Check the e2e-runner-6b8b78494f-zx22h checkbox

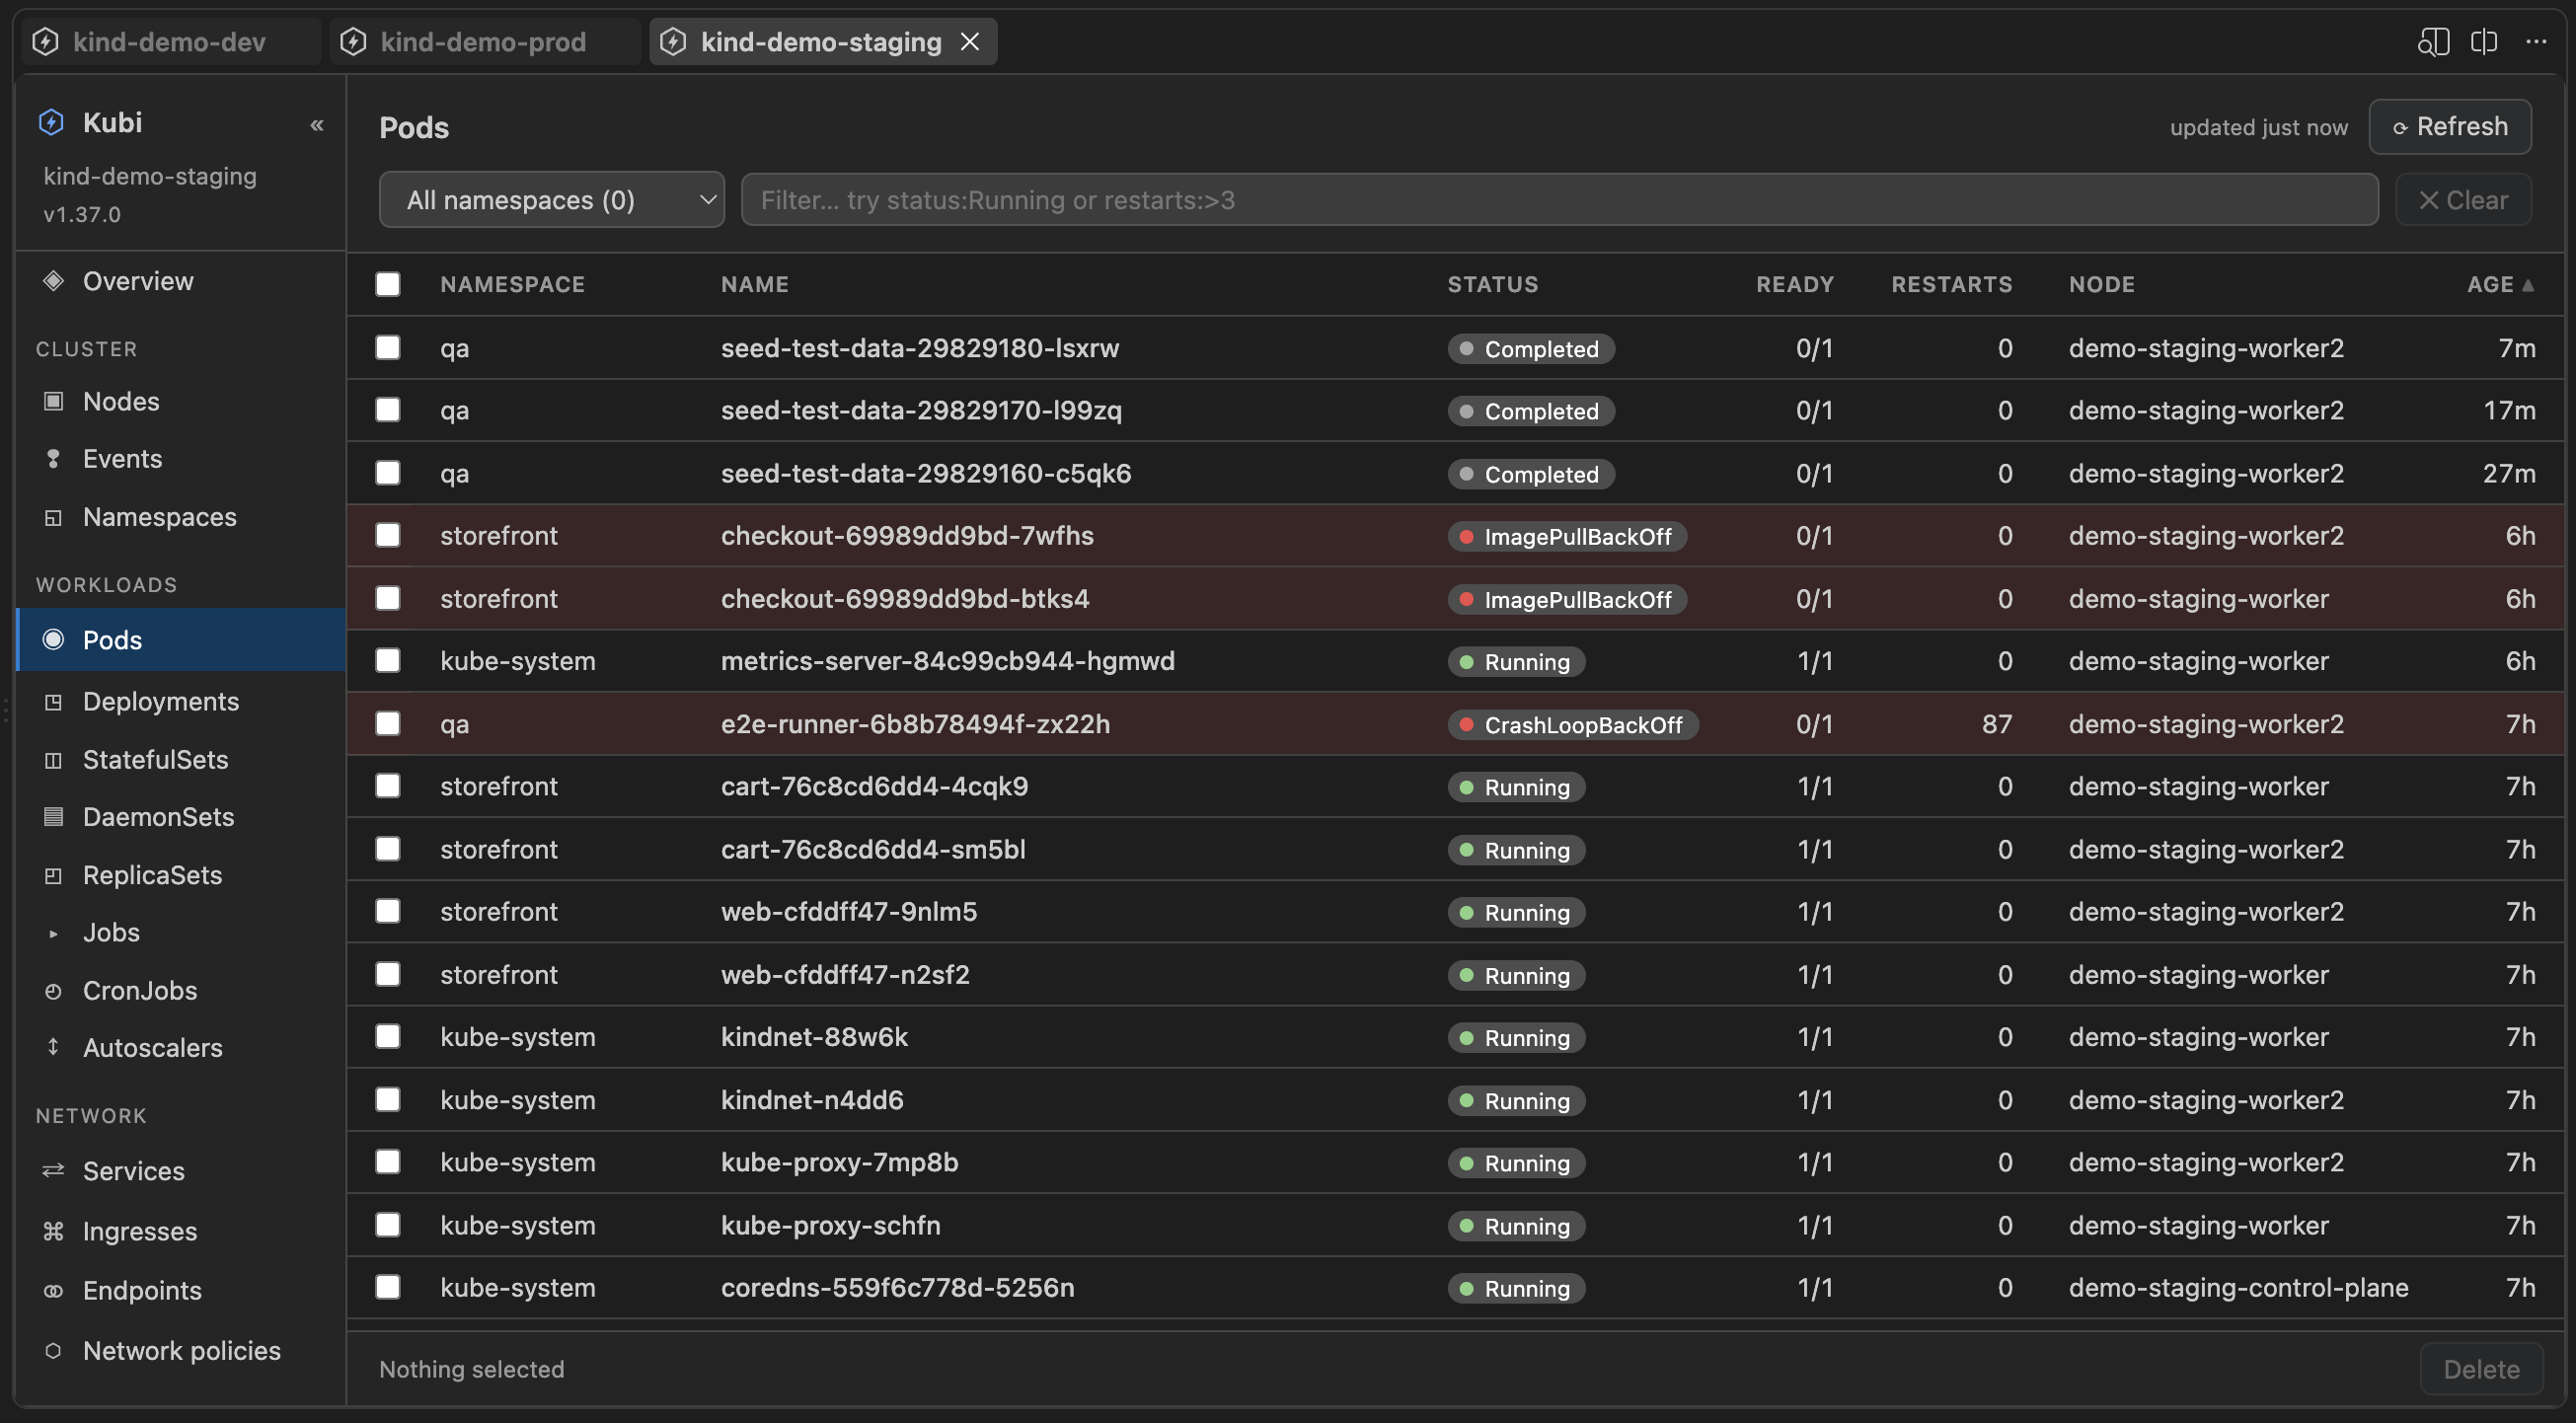pos(388,723)
